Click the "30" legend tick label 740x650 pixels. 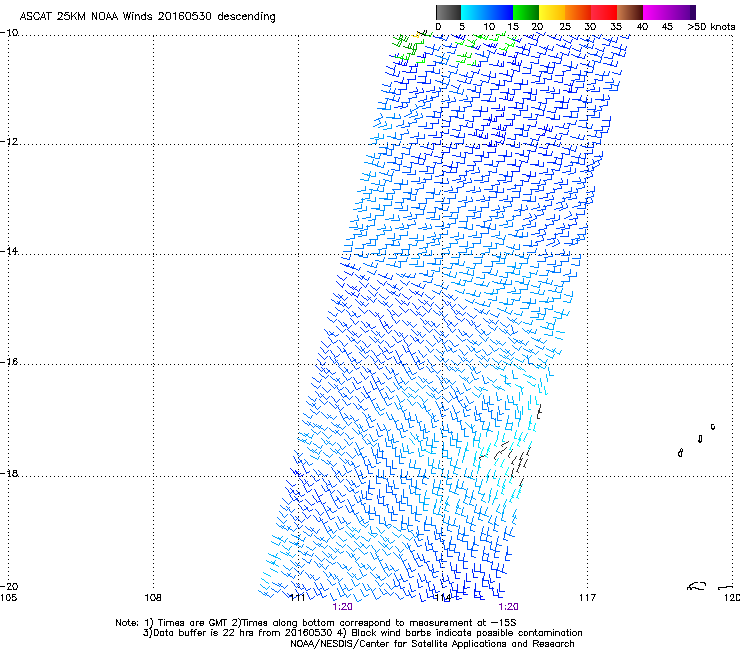click(x=590, y=27)
